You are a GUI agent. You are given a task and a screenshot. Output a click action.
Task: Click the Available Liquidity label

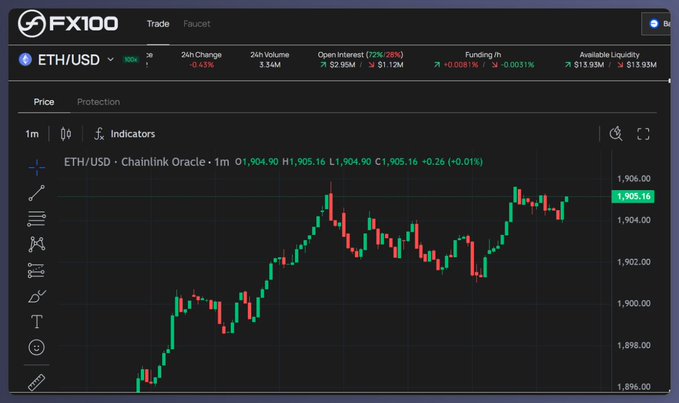tap(609, 55)
